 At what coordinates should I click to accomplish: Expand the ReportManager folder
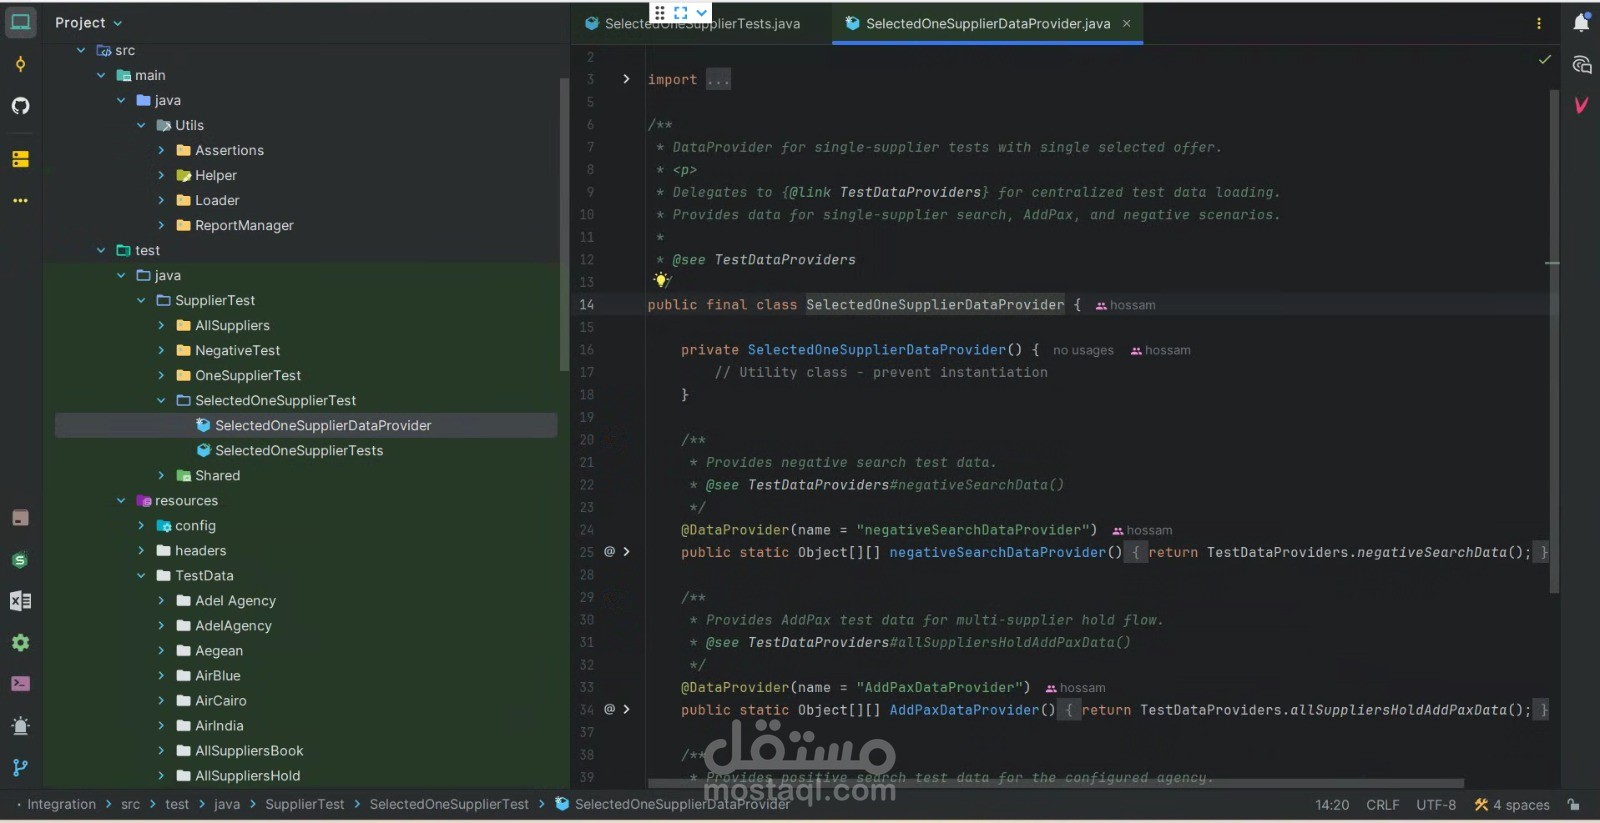tap(161, 225)
